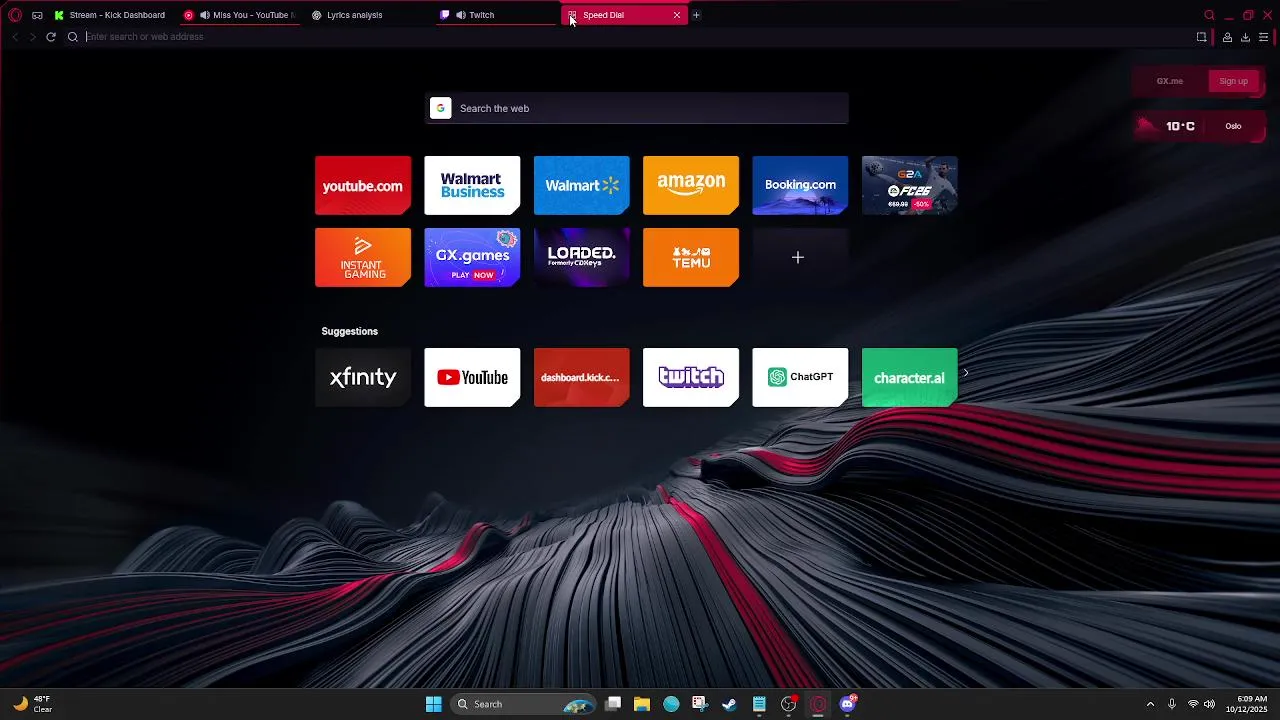The width and height of the screenshot is (1280, 720).
Task: Close the Speed Dial tab
Action: click(x=677, y=15)
